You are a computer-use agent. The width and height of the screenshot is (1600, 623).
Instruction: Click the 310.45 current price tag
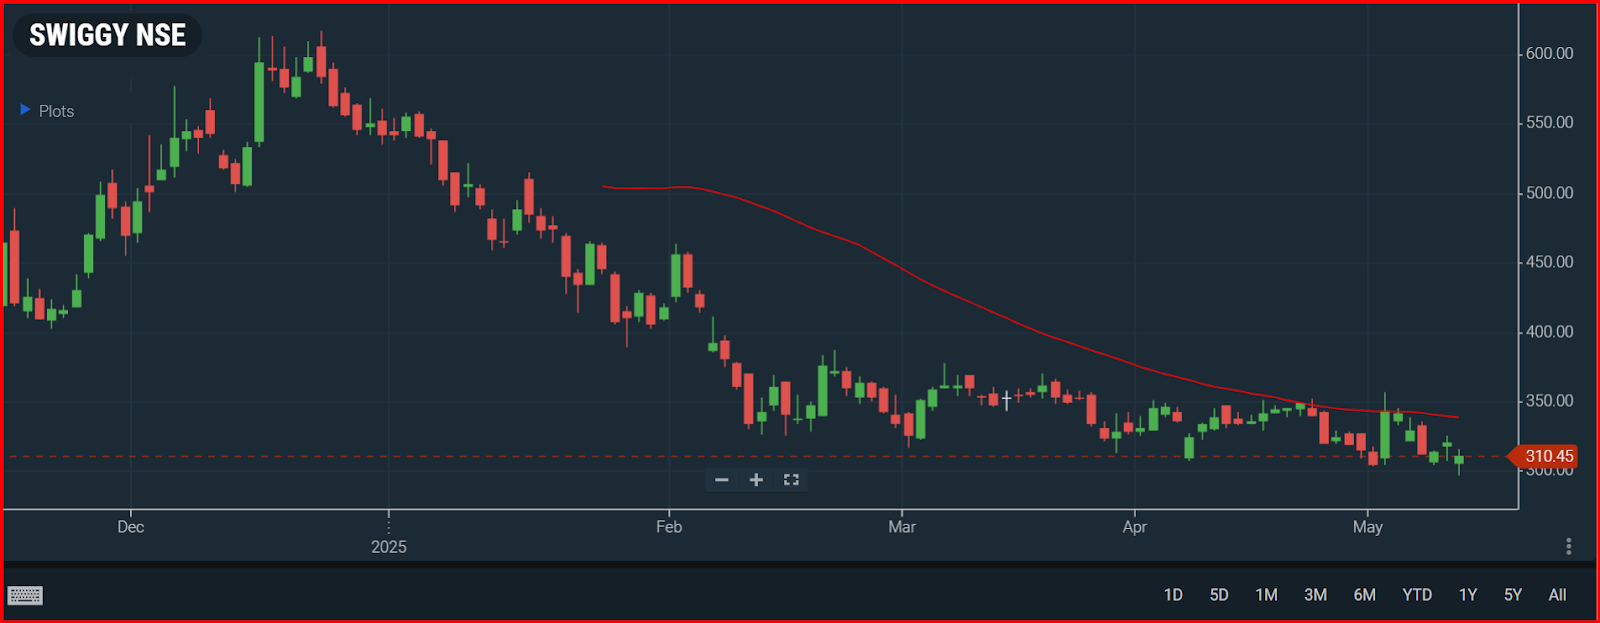pos(1543,456)
